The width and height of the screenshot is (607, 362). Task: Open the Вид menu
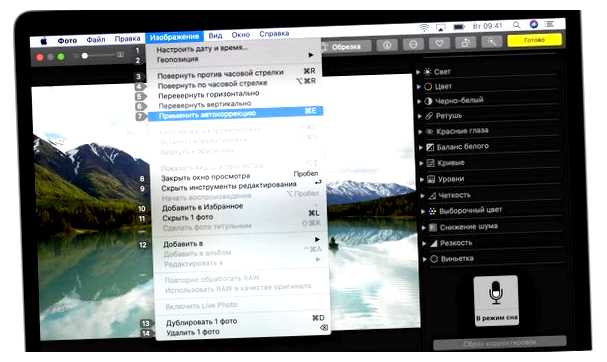[215, 36]
